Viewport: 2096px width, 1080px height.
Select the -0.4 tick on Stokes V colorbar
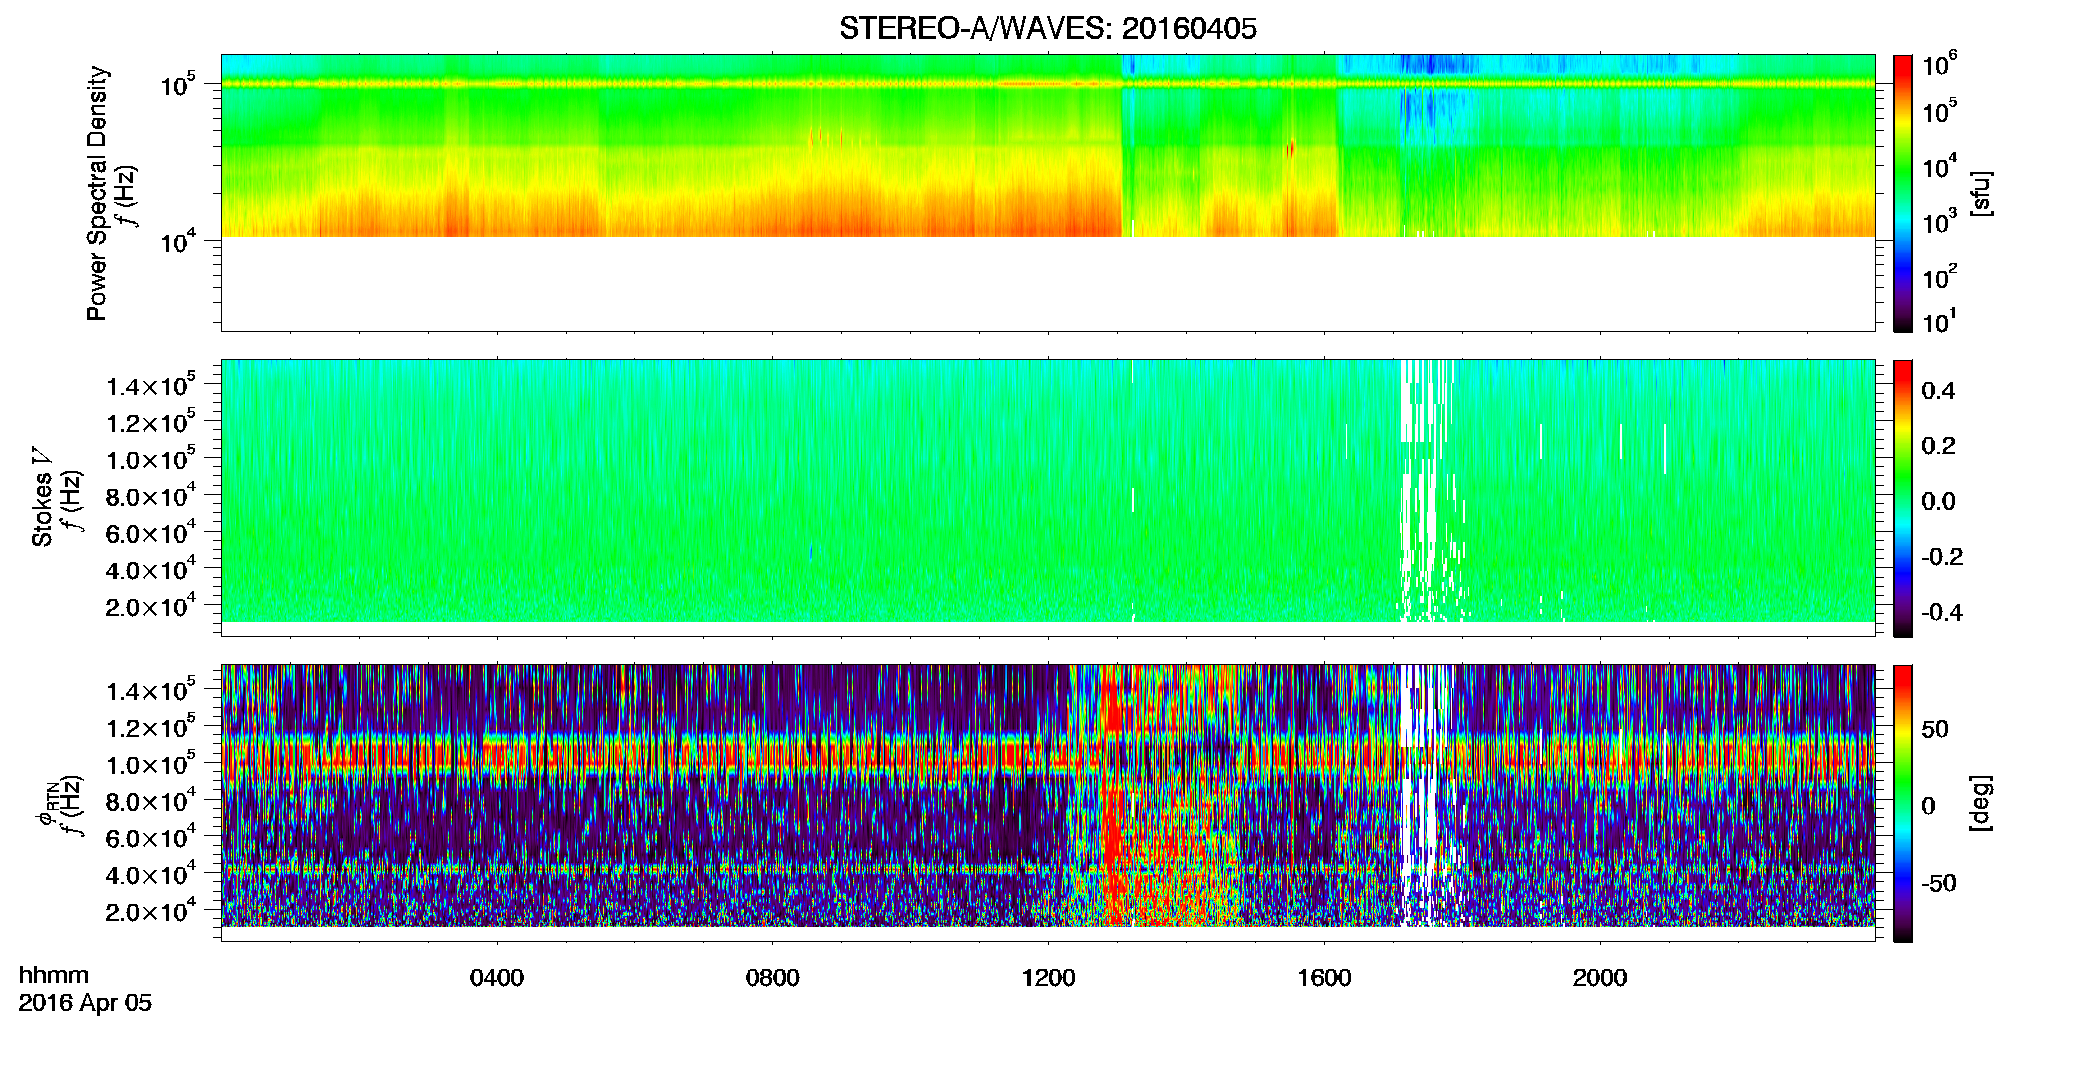[x=1942, y=612]
